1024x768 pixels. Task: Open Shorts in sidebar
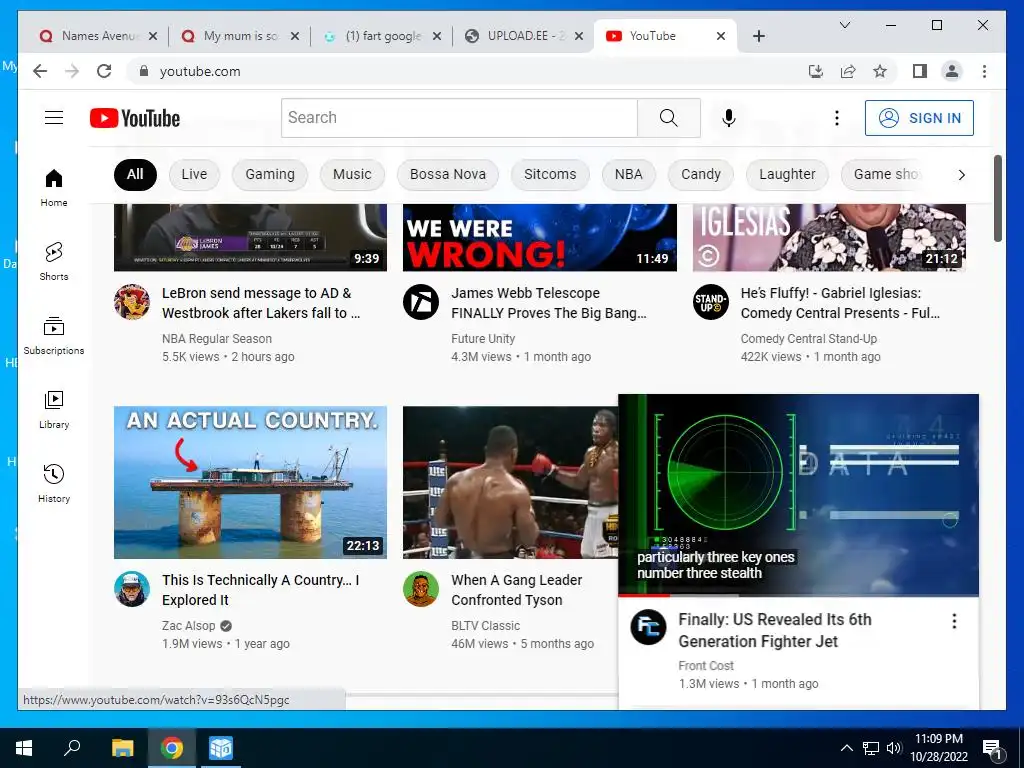[x=54, y=262]
